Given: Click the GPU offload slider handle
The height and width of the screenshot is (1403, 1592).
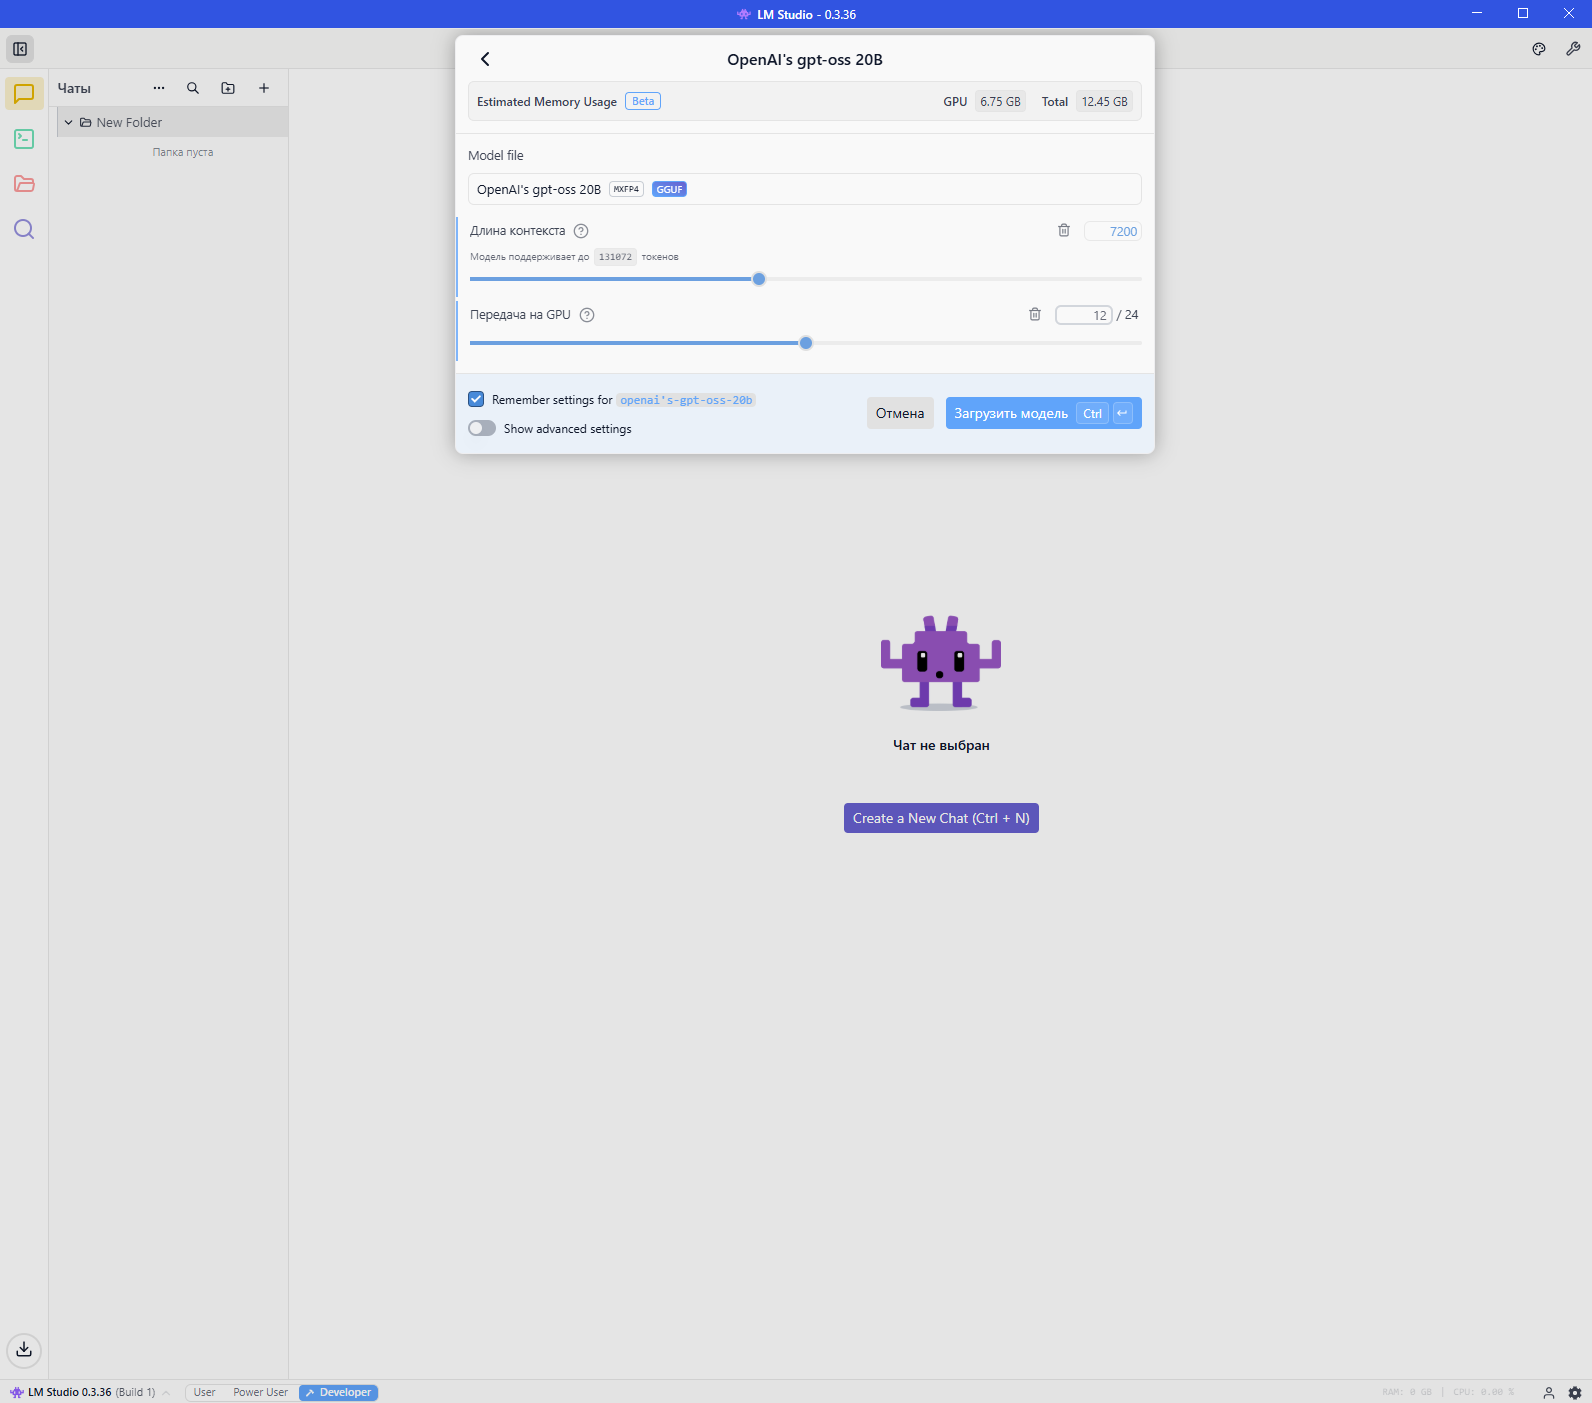Looking at the screenshot, I should [806, 343].
